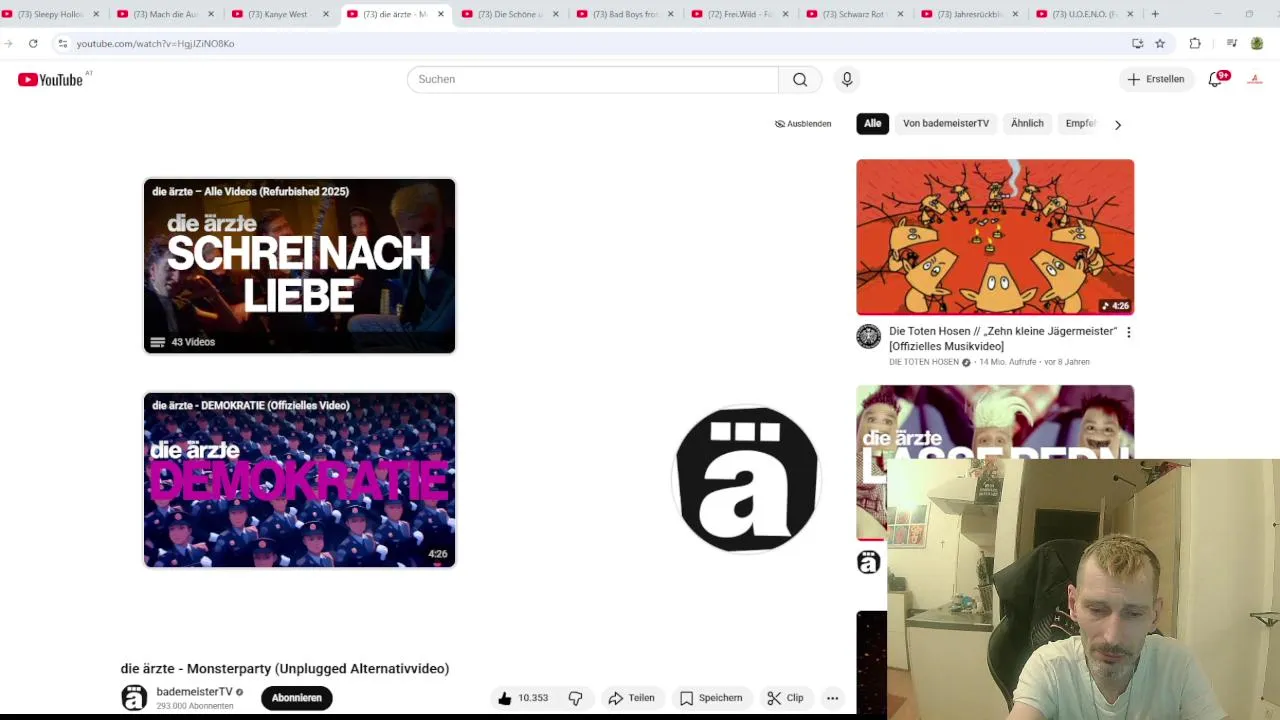This screenshot has width=1280, height=720.
Task: Open browser extensions puzzle icon
Action: tap(1195, 44)
